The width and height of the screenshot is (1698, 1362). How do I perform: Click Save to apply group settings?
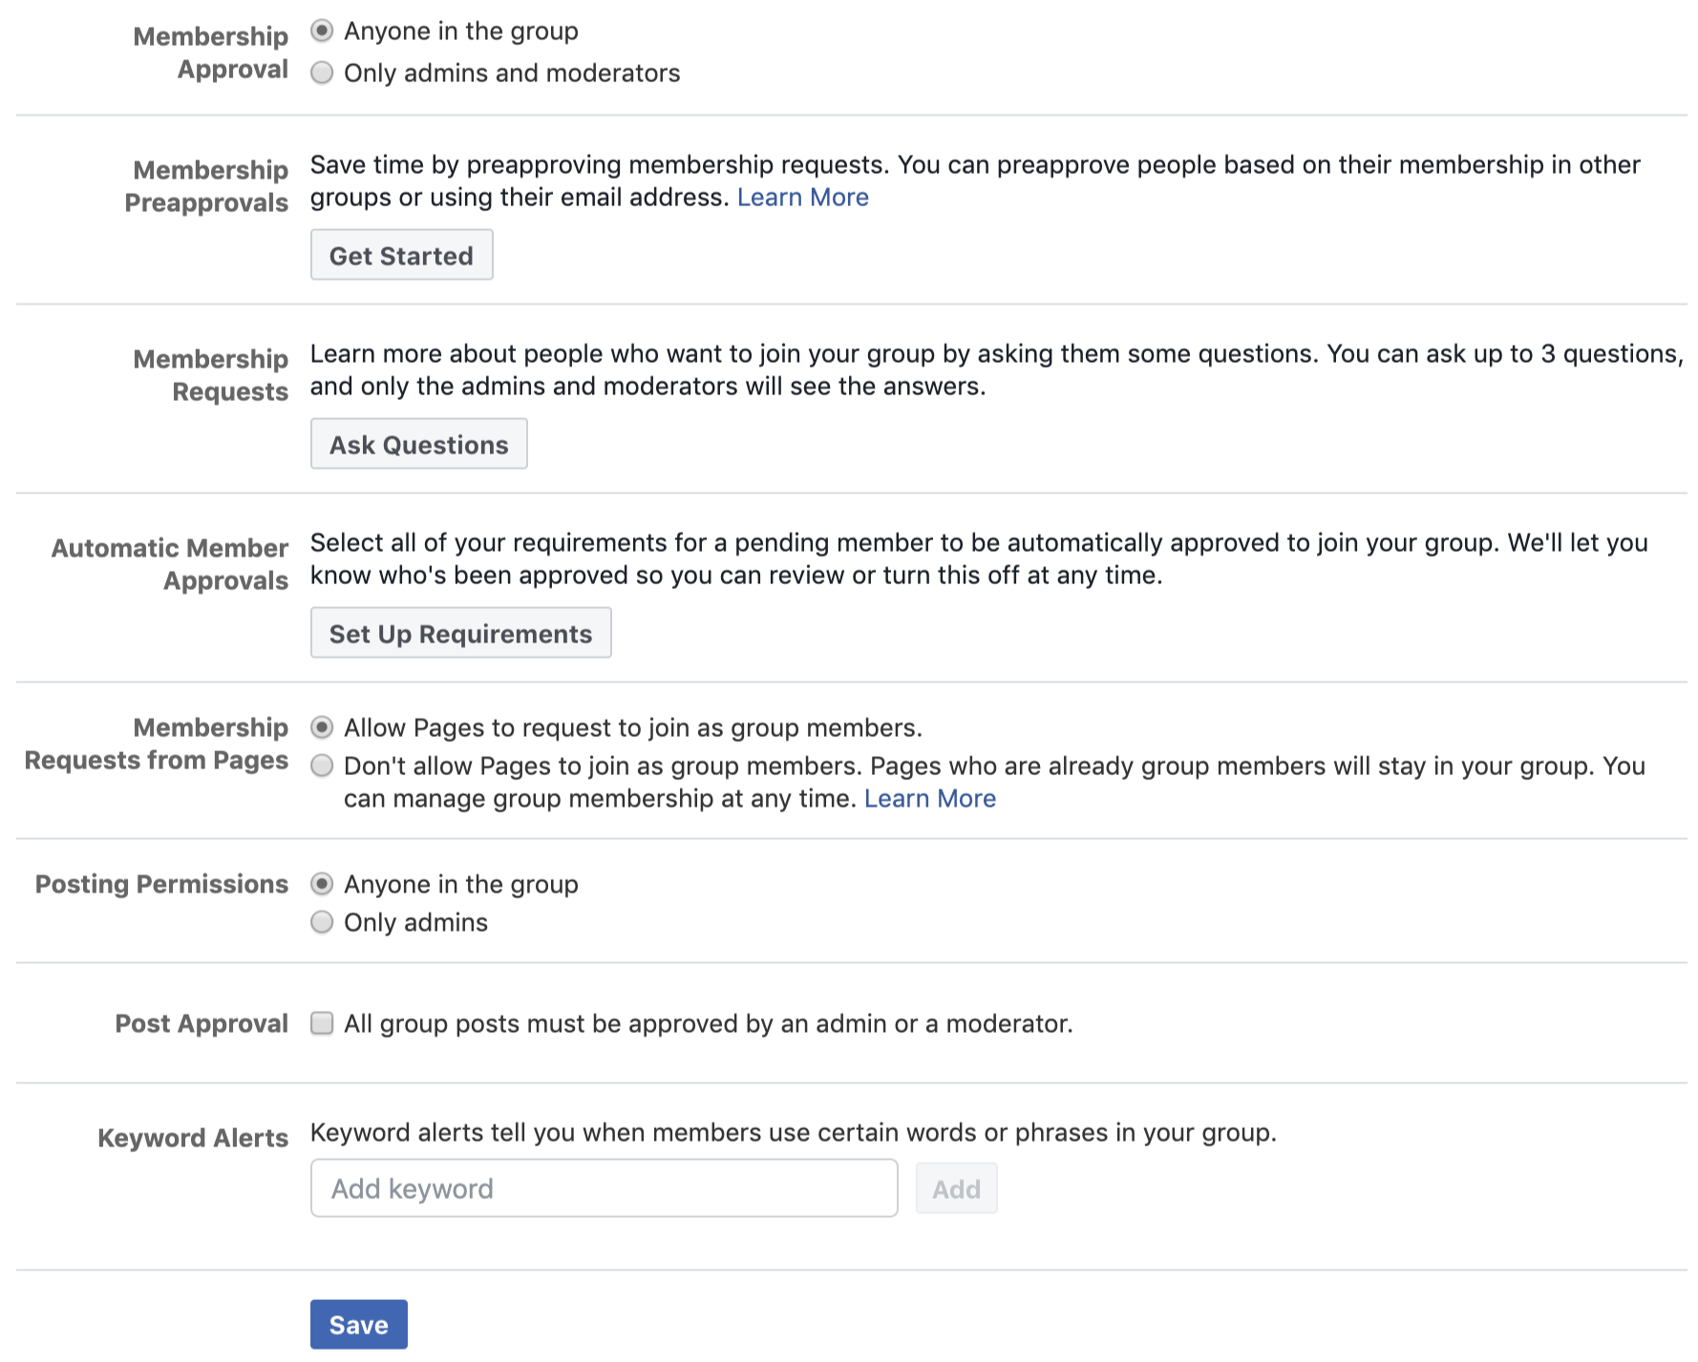click(358, 1324)
